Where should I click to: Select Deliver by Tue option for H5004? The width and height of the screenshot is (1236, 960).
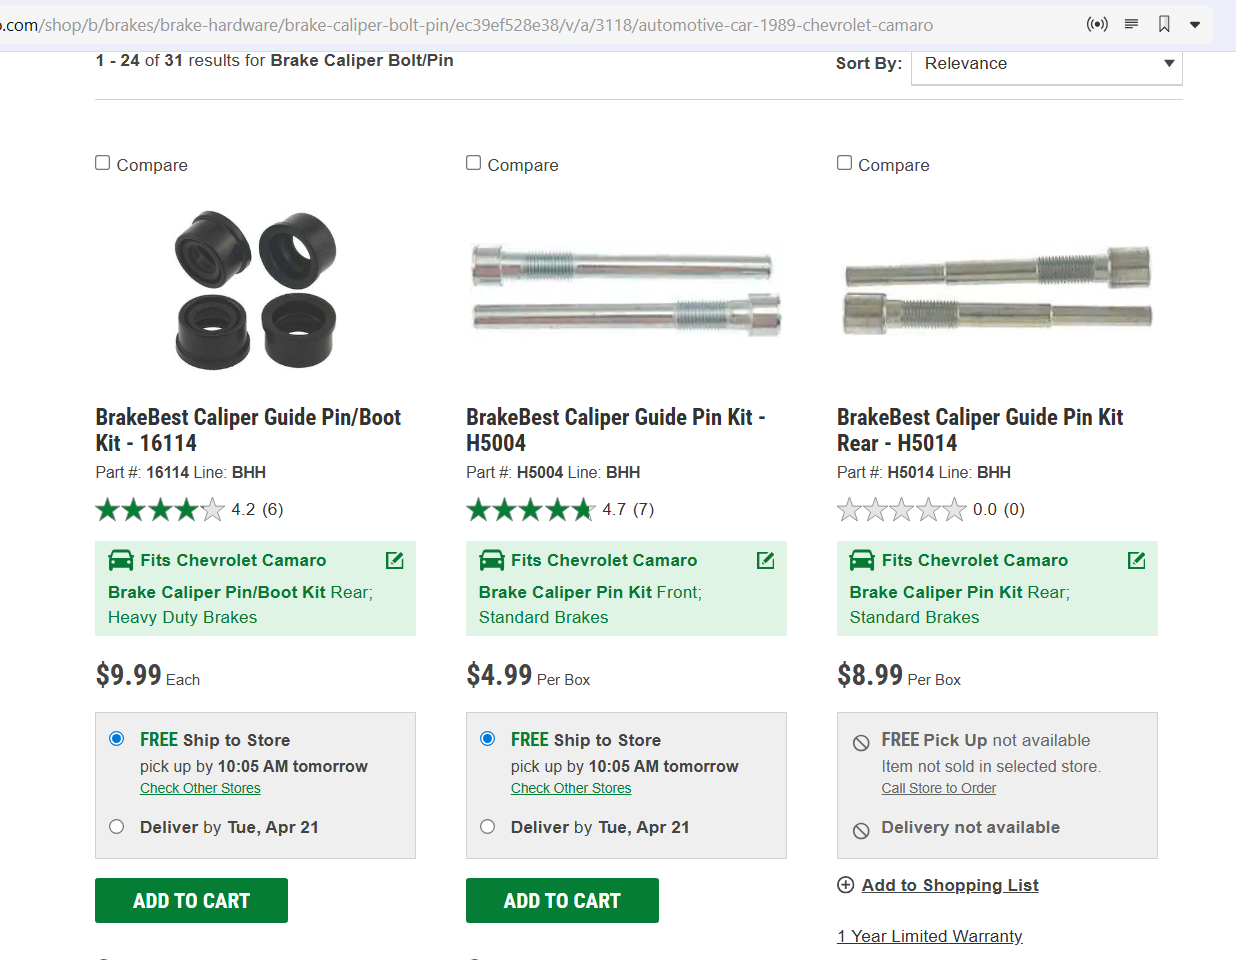[x=488, y=827]
